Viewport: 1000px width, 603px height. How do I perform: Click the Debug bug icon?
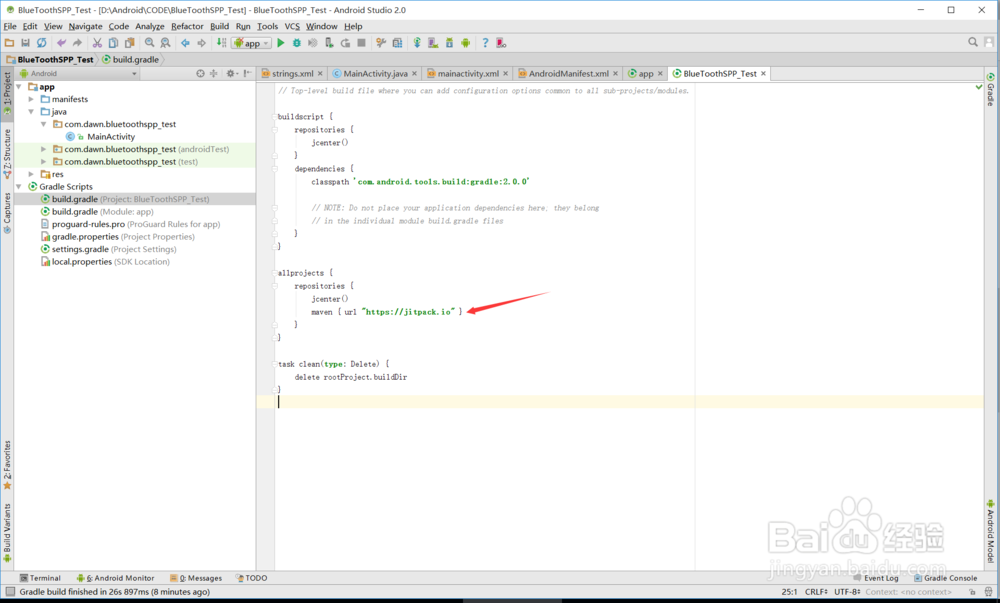click(297, 43)
